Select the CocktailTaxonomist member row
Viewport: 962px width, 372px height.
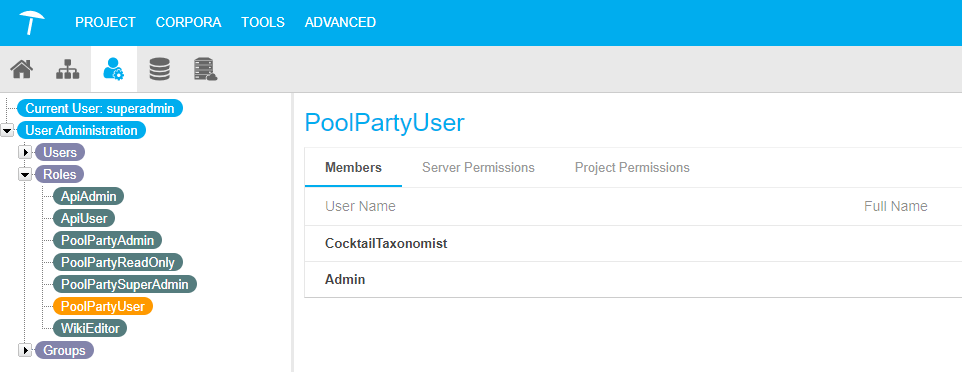coord(633,244)
